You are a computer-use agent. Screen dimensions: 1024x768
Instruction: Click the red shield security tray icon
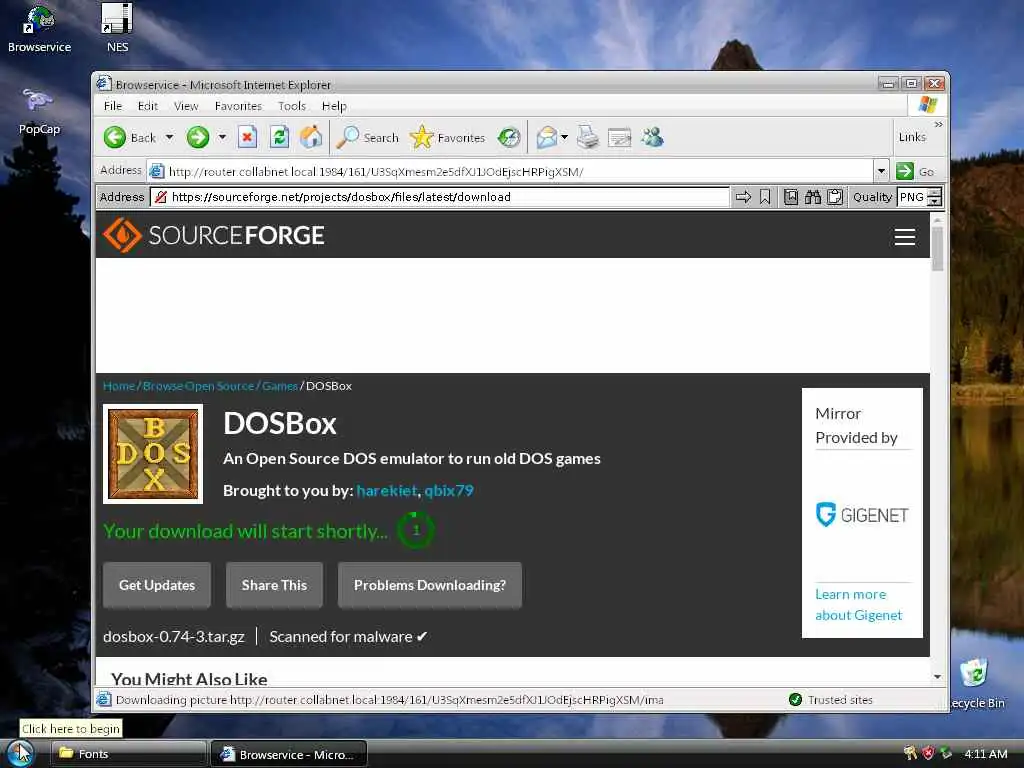[x=928, y=753]
